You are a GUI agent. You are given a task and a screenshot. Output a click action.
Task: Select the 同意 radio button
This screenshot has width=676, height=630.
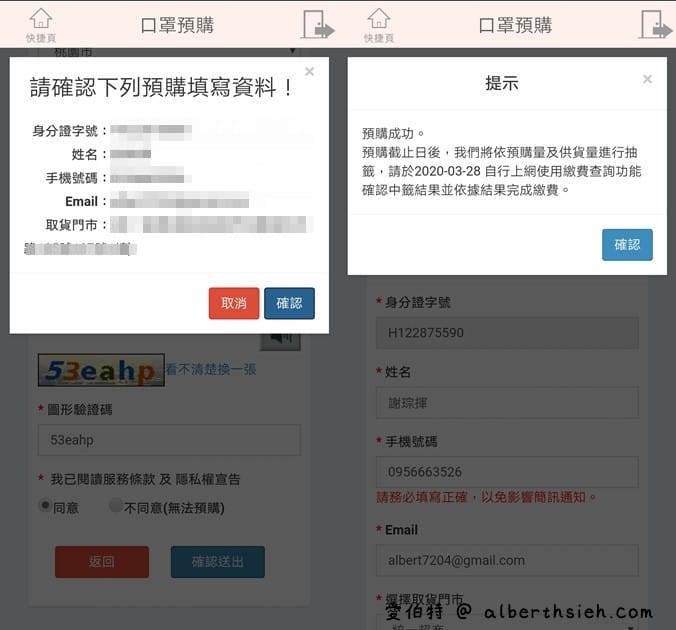(x=45, y=505)
